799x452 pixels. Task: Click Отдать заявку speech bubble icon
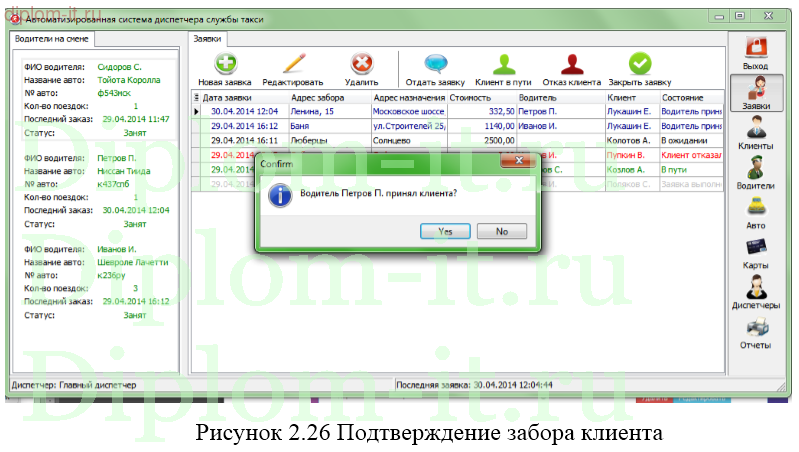point(435,65)
